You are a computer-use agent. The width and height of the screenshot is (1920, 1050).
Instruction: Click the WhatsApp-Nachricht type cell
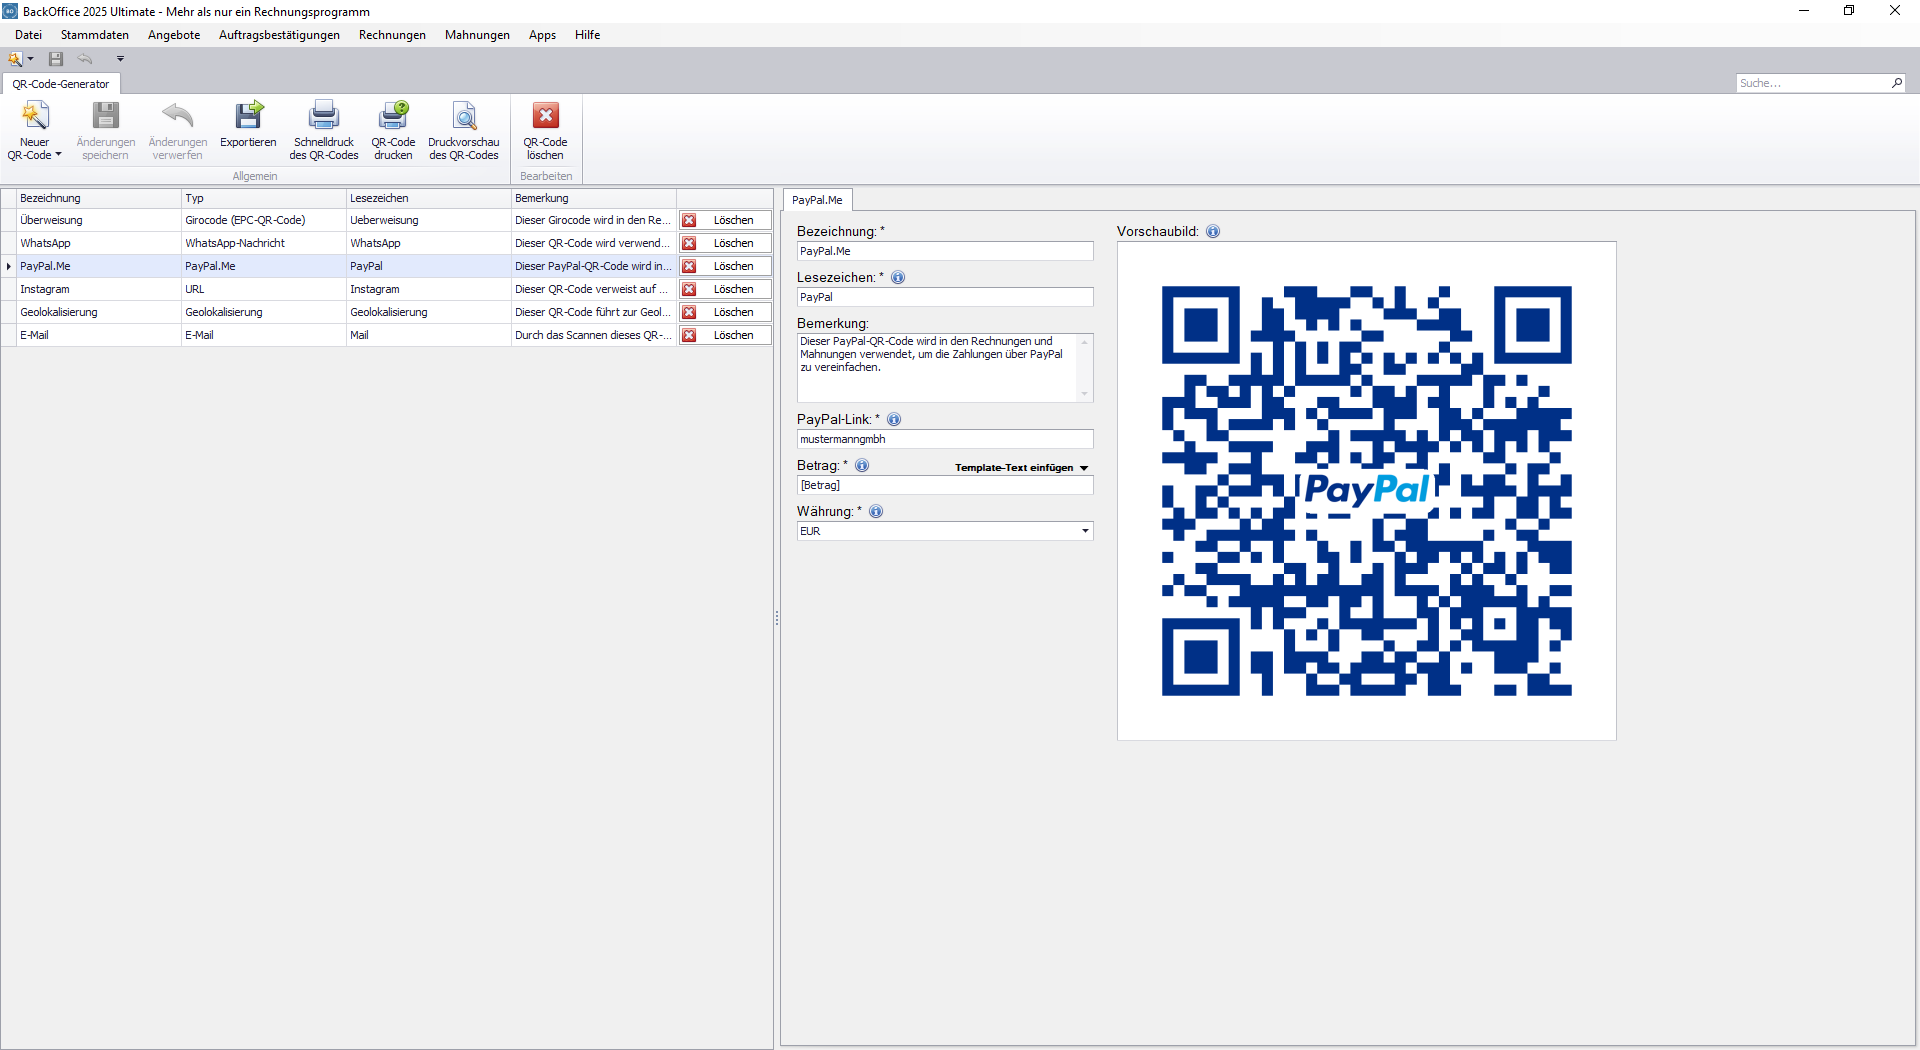pos(264,243)
